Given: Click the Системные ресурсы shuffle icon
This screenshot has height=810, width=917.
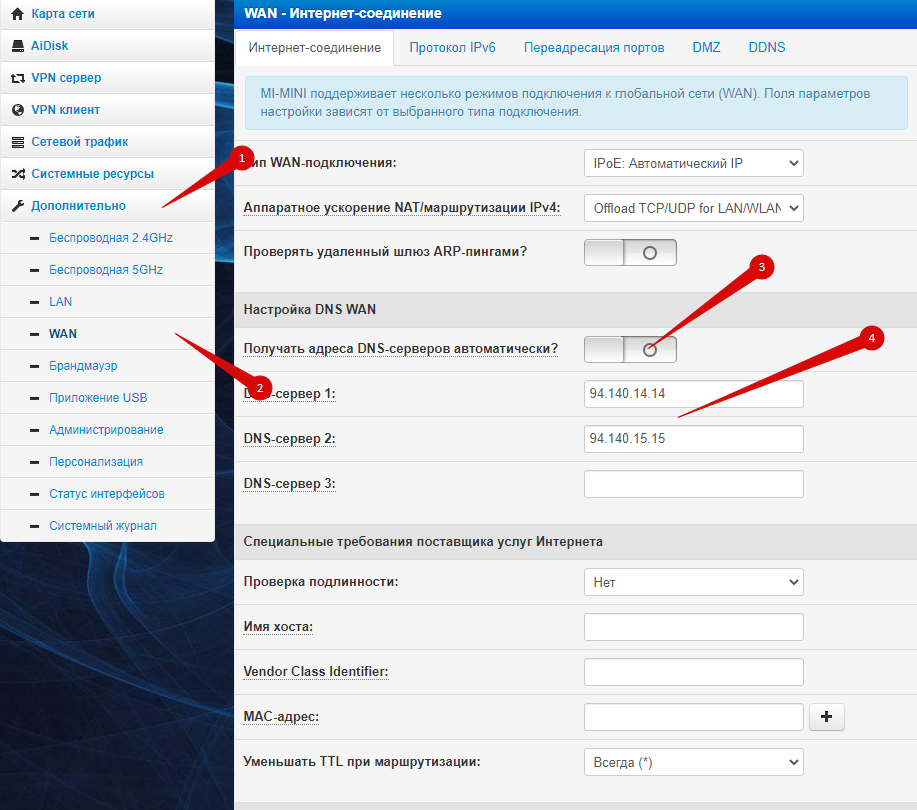Looking at the screenshot, I should click(x=18, y=174).
